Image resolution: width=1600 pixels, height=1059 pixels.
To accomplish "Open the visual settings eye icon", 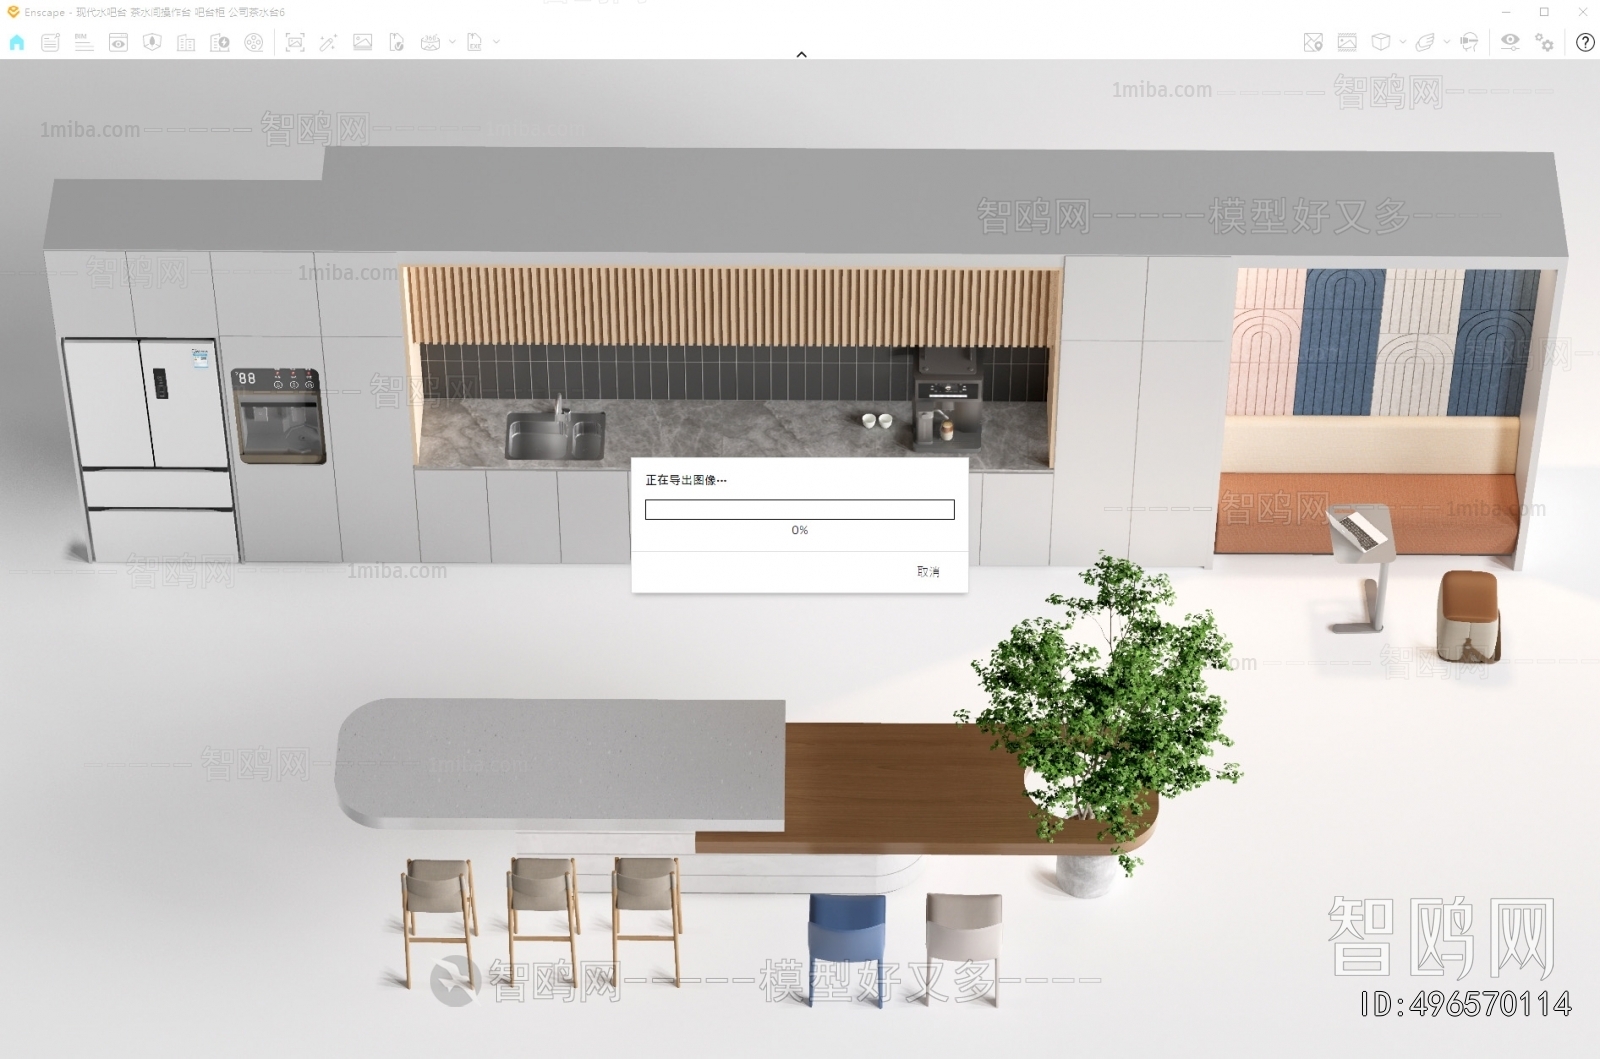I will point(1510,42).
